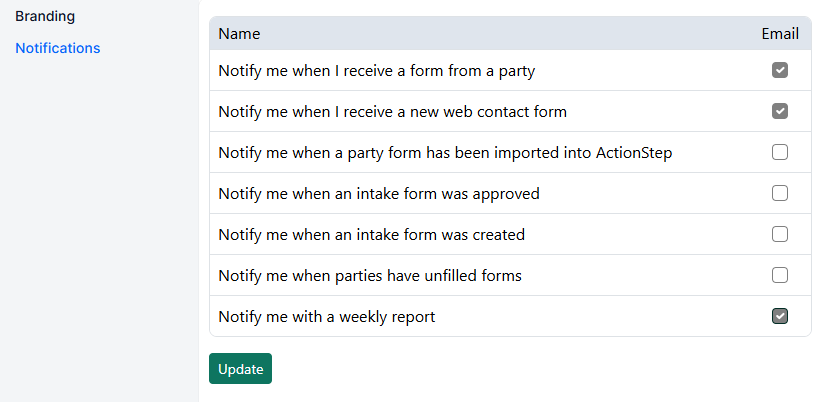
Task: Enable email for party form imported into ActionStep
Action: pyautogui.click(x=780, y=153)
